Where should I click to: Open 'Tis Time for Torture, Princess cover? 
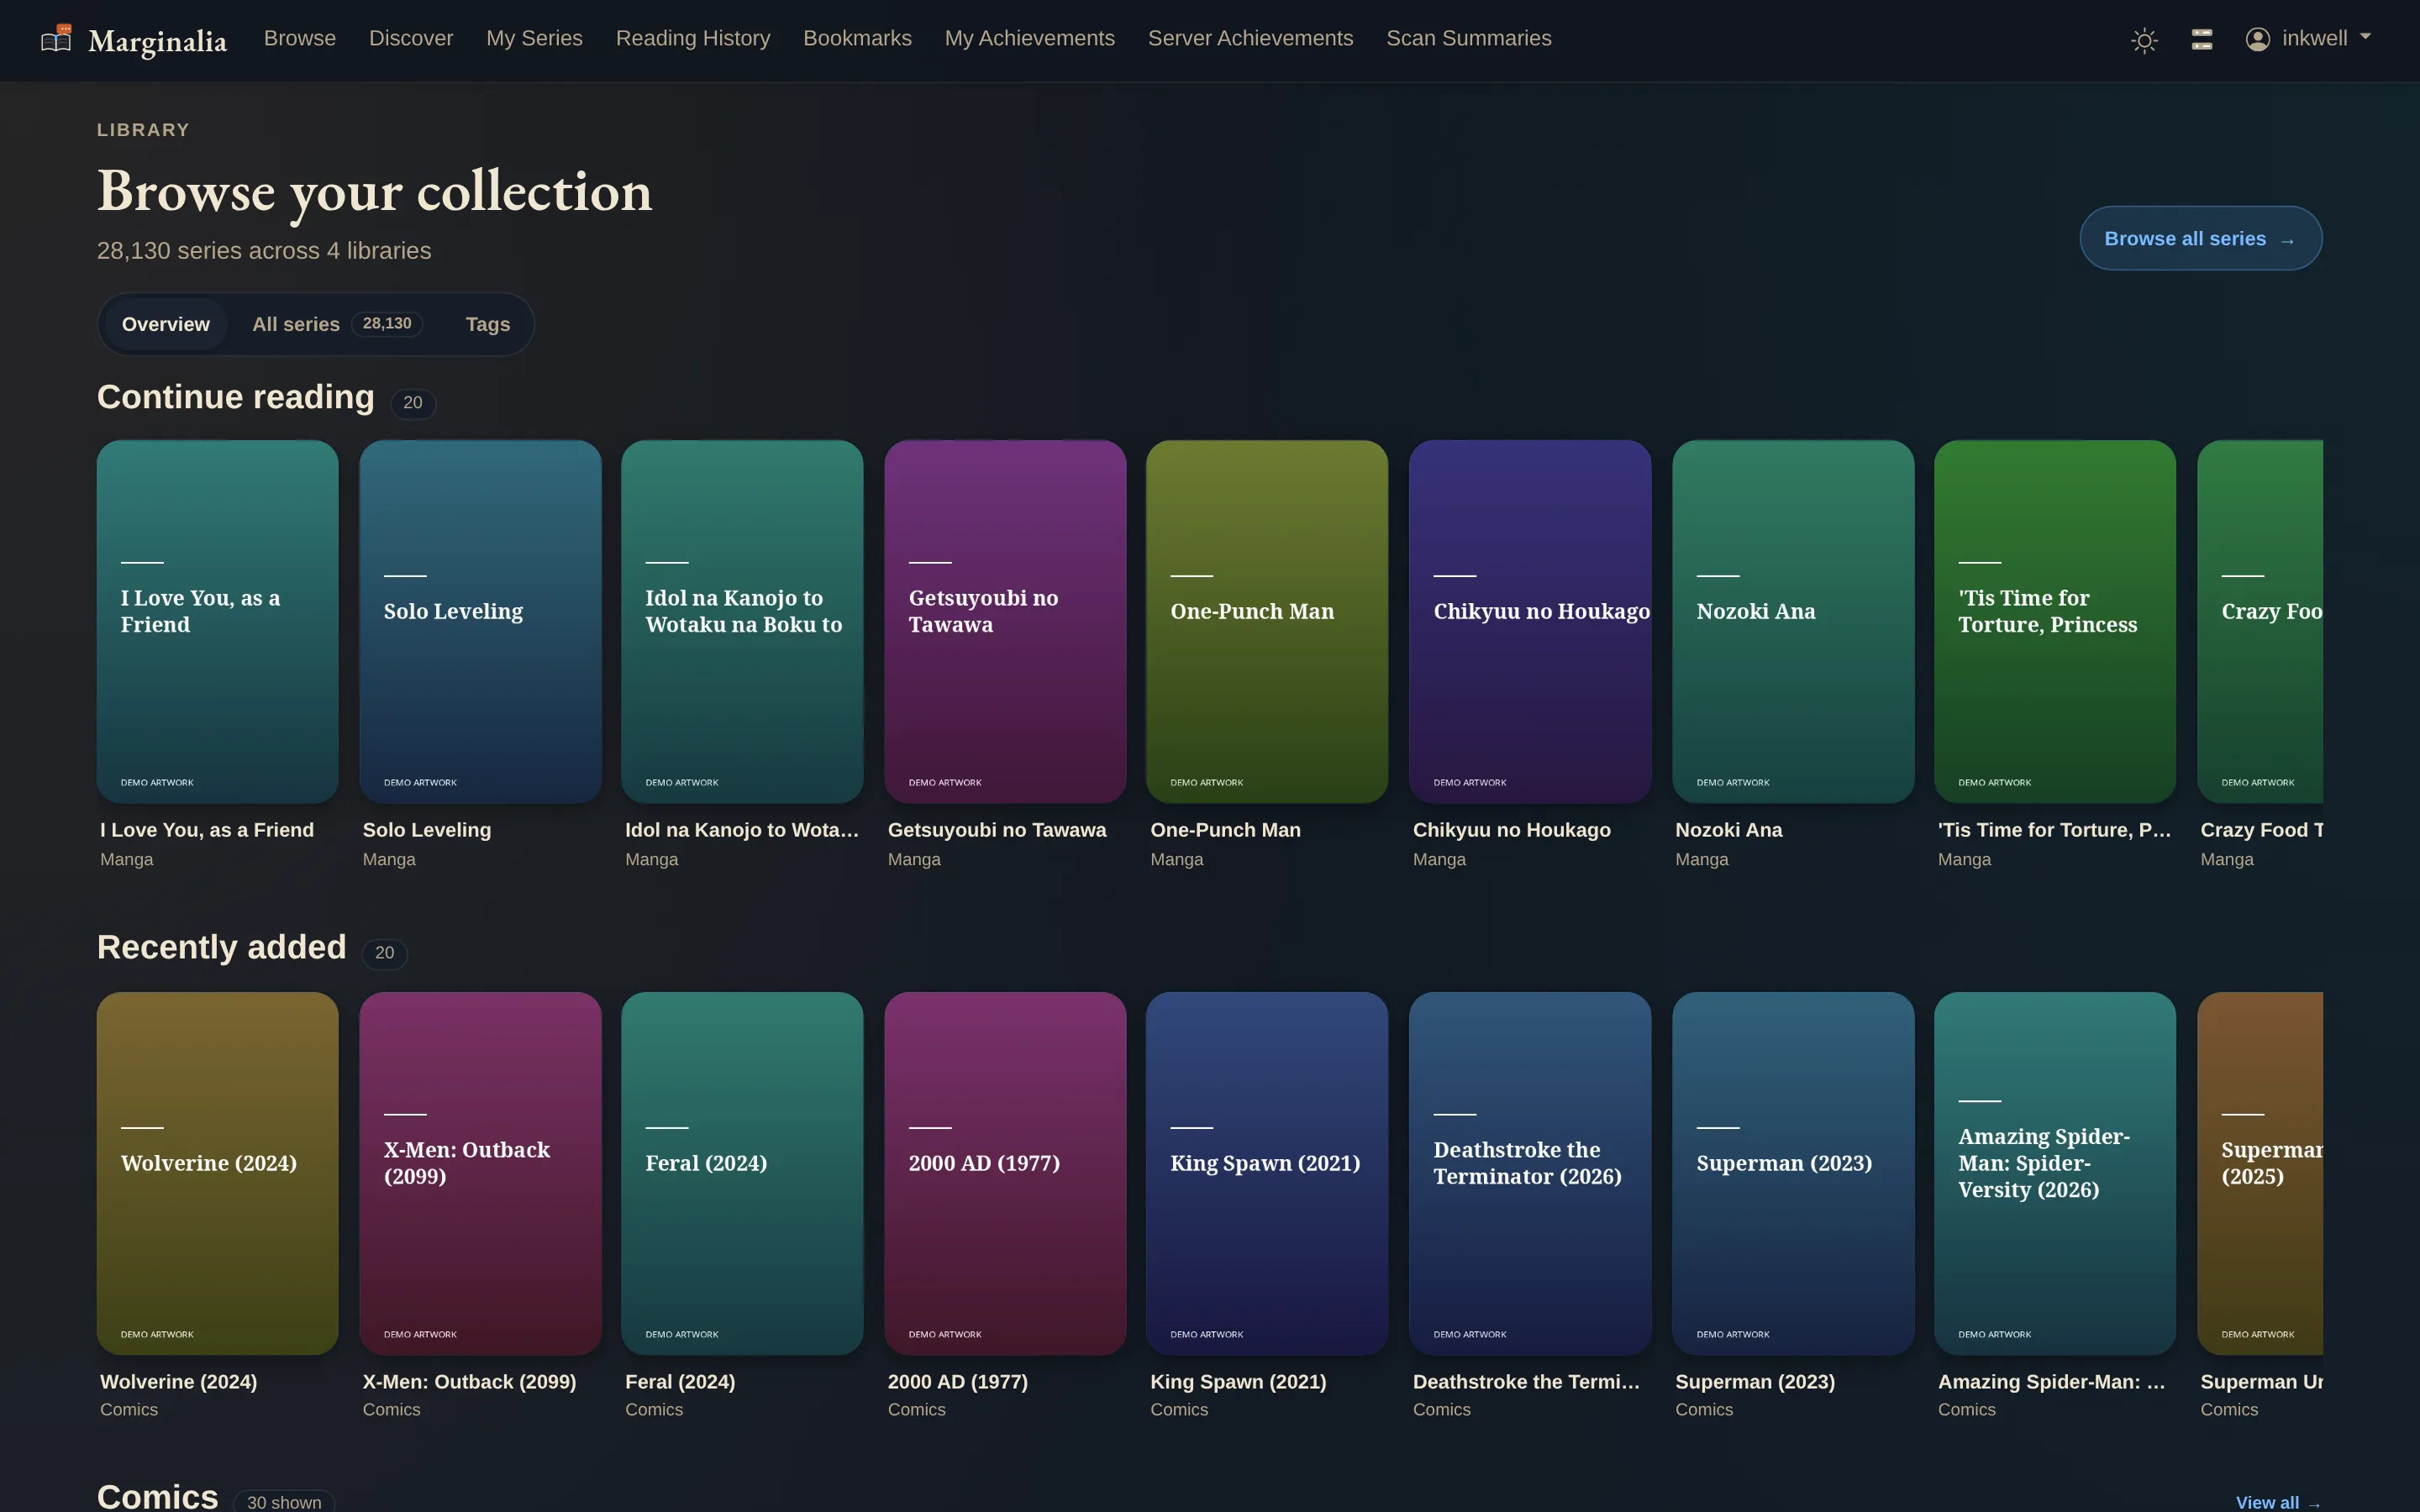[x=2055, y=621]
